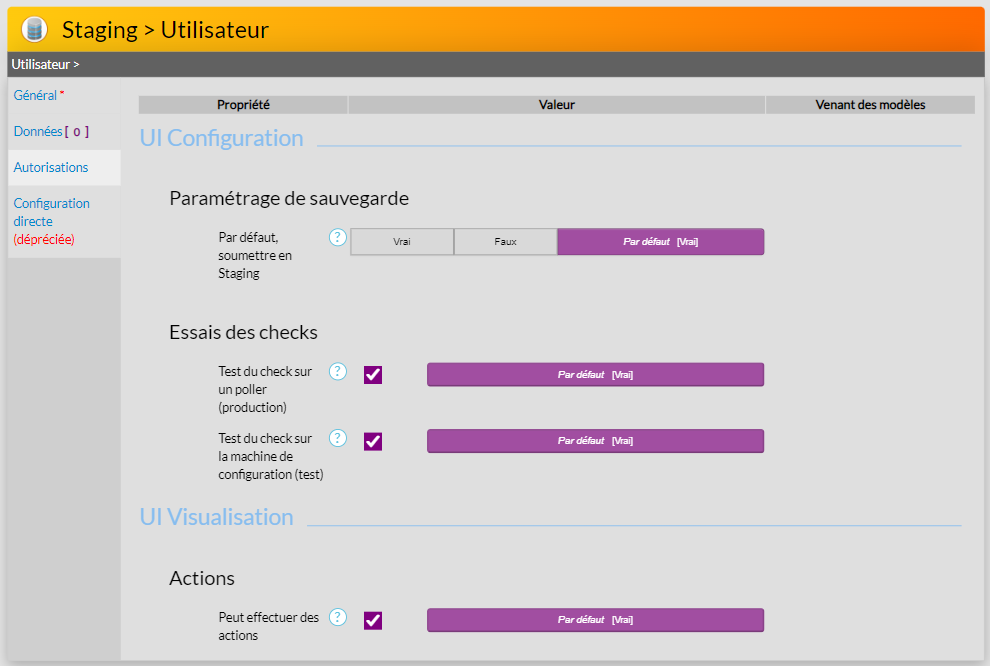This screenshot has width=990, height=666.
Task: View help for 'Peut effectuer des actions'
Action: pos(338,617)
